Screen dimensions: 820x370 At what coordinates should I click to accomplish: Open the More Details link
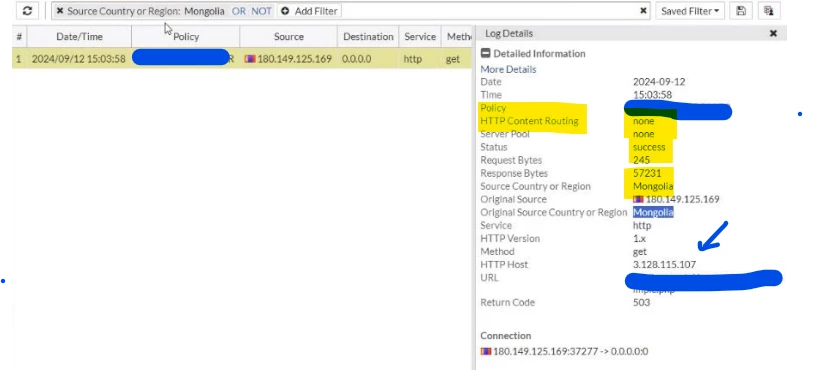point(508,69)
